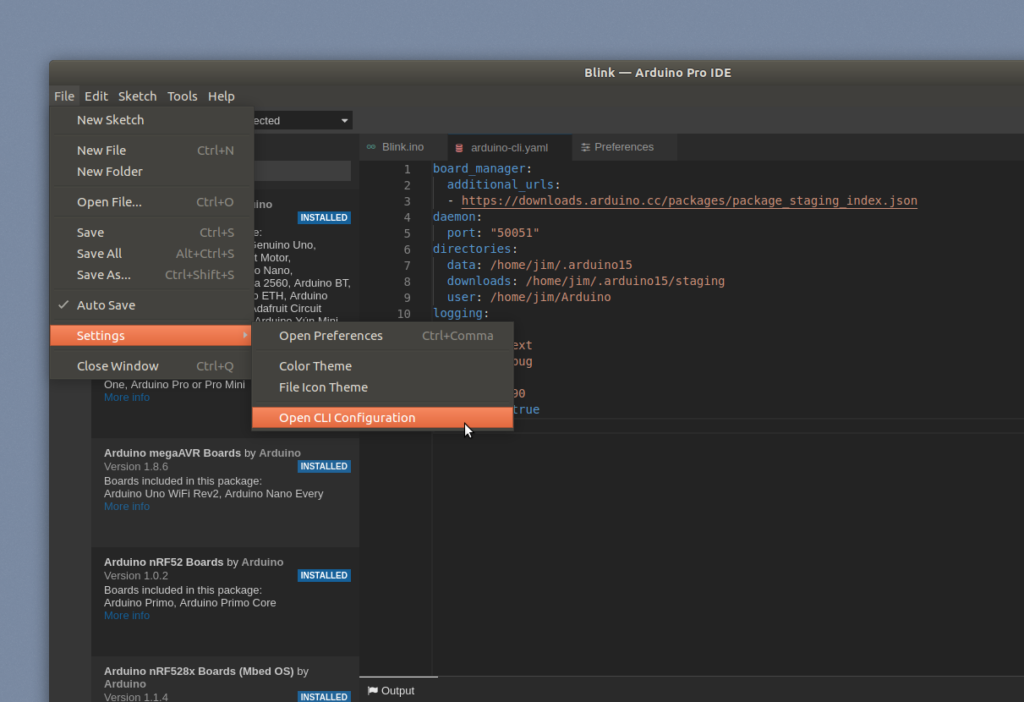
Task: Click the downloads path '/home/jim/.arduino15/staging'
Action: (625, 281)
